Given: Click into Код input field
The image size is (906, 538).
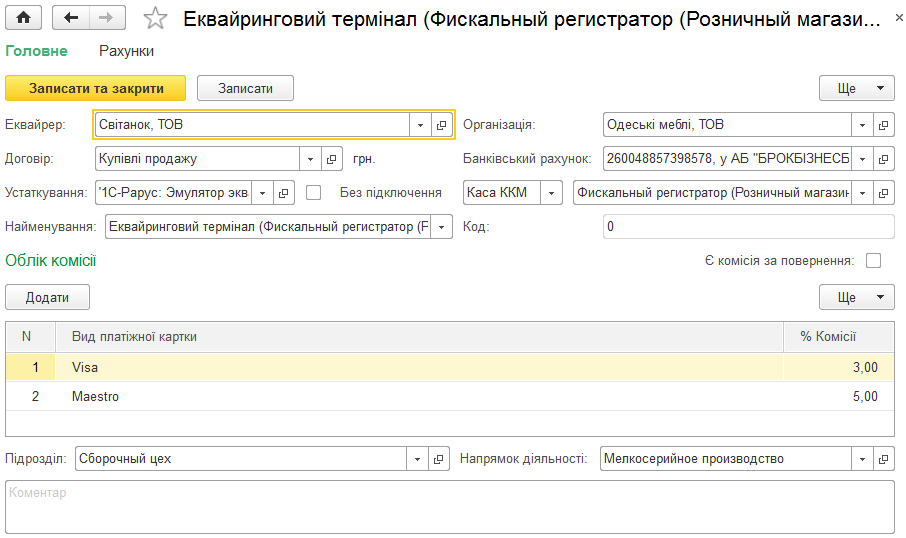Looking at the screenshot, I should (x=749, y=227).
